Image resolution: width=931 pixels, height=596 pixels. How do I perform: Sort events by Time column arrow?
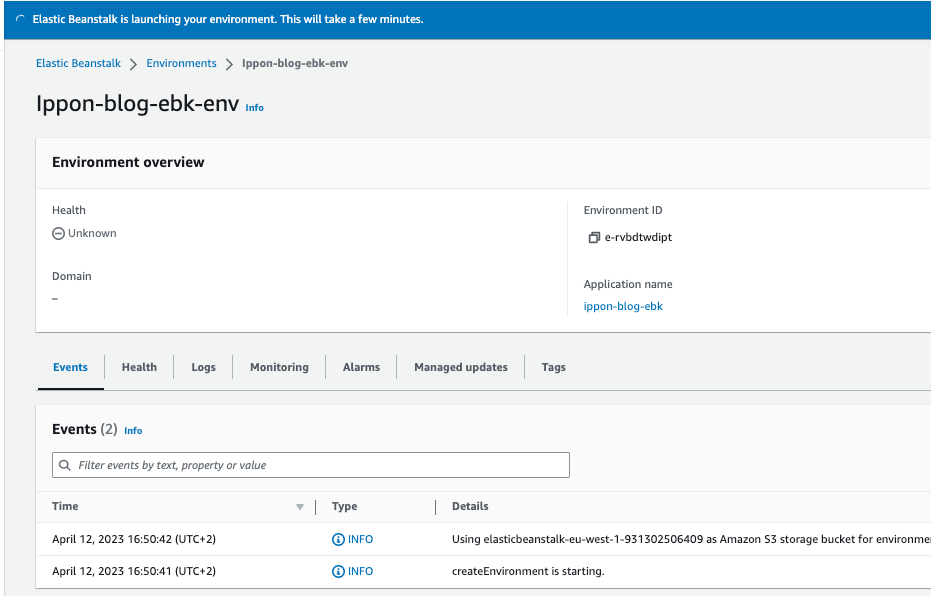tap(299, 507)
